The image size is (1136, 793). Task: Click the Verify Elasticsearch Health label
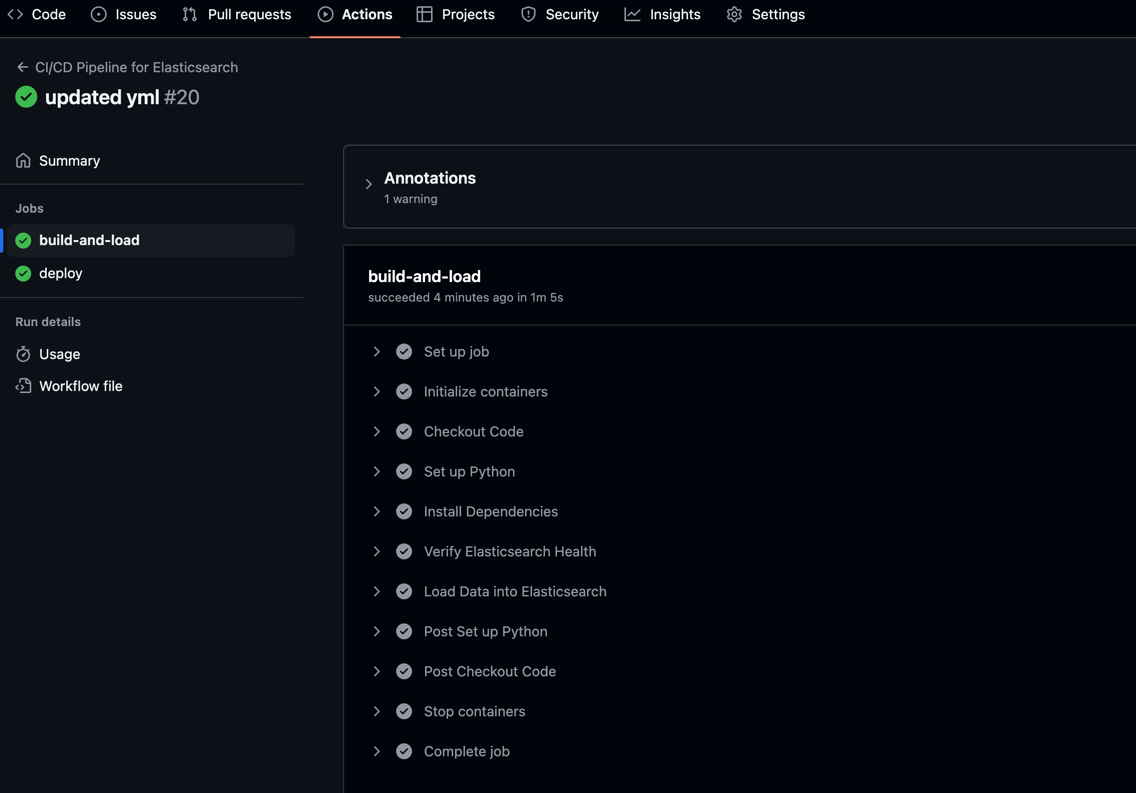[510, 552]
